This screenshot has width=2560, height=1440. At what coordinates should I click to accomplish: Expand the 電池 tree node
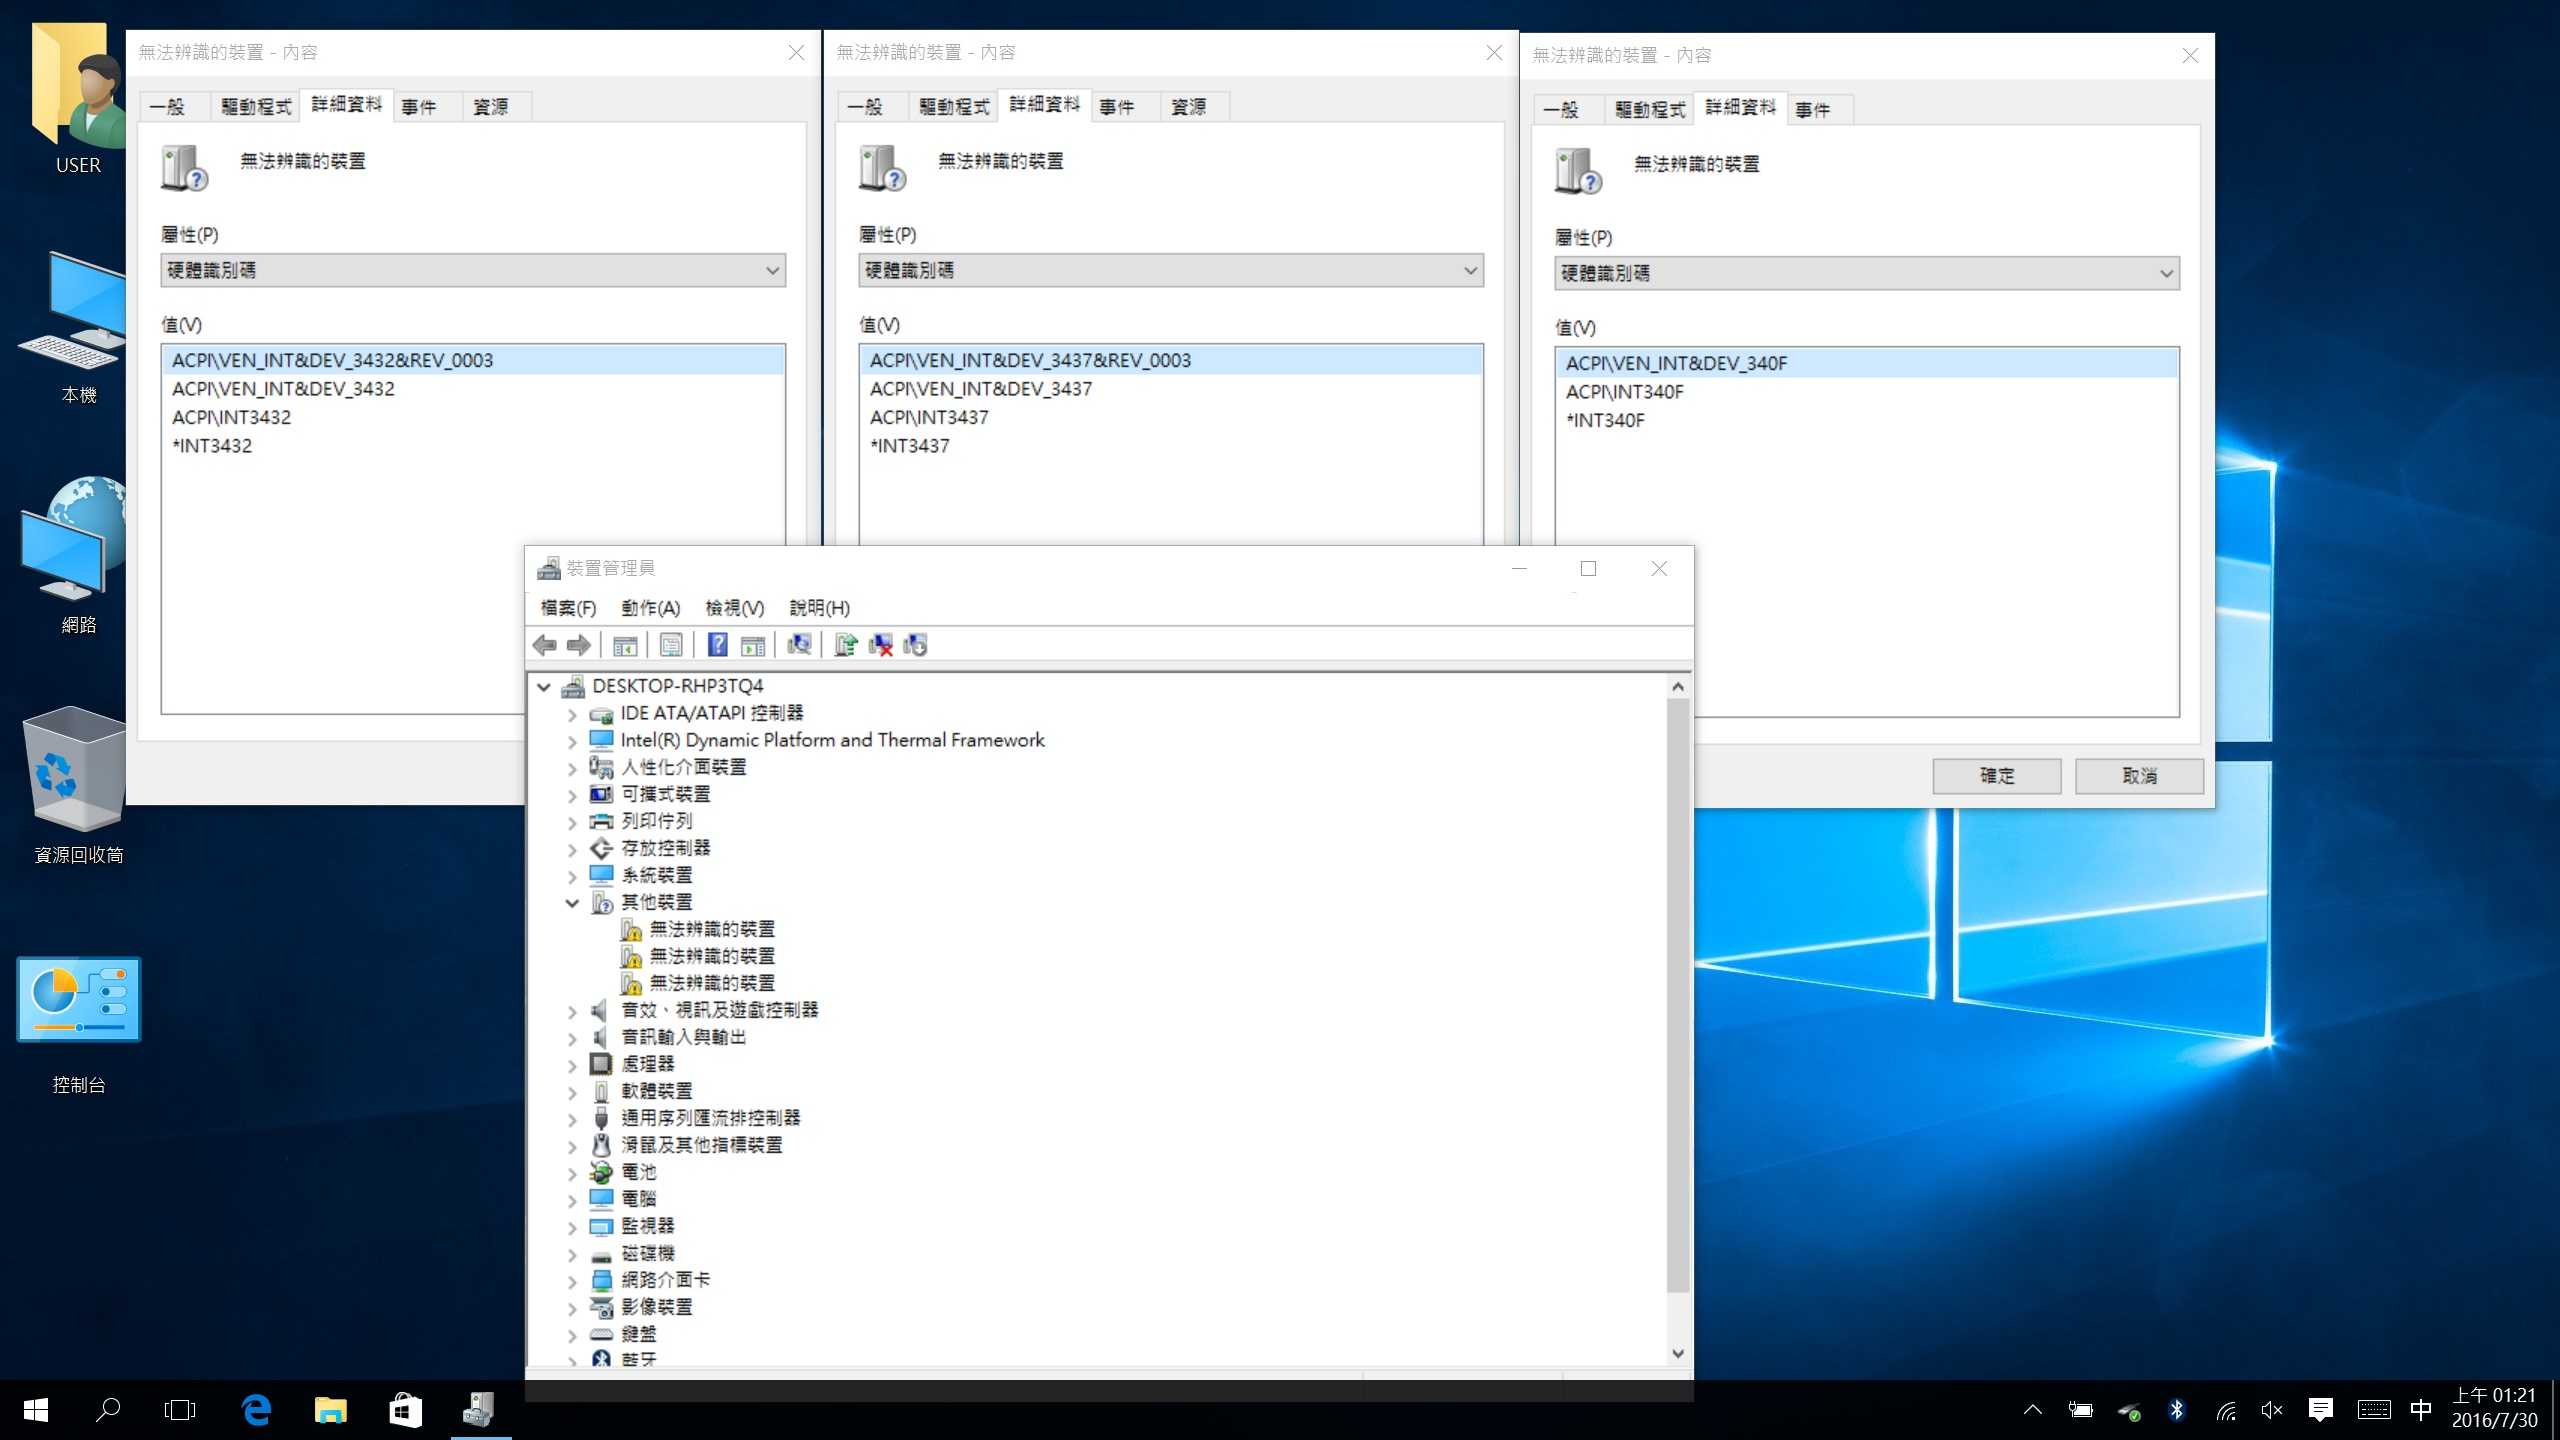pos(572,1173)
